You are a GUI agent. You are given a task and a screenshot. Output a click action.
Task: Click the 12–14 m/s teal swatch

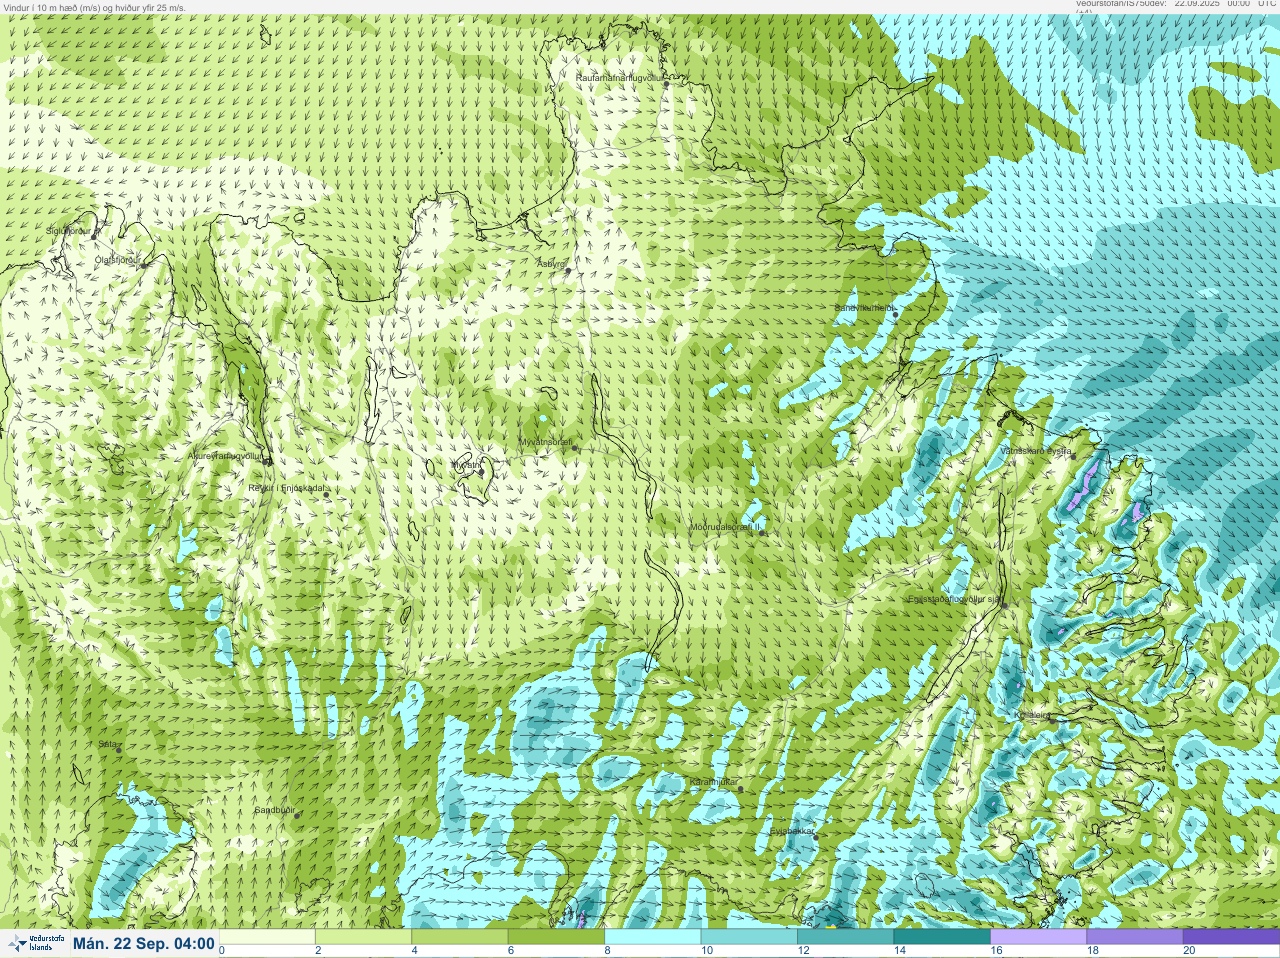845,937
